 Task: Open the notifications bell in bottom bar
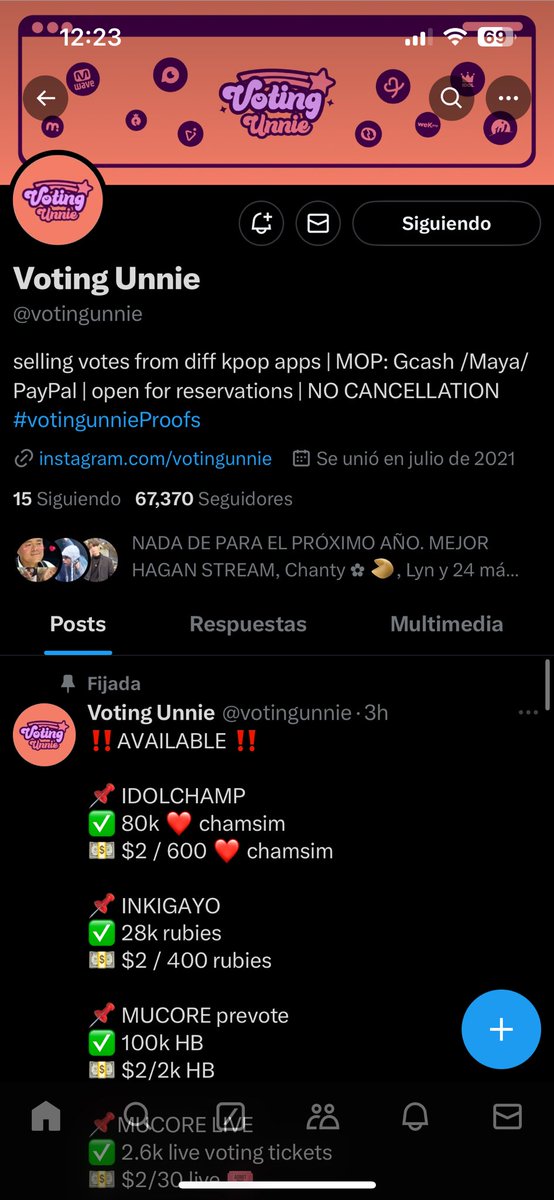pos(416,1116)
